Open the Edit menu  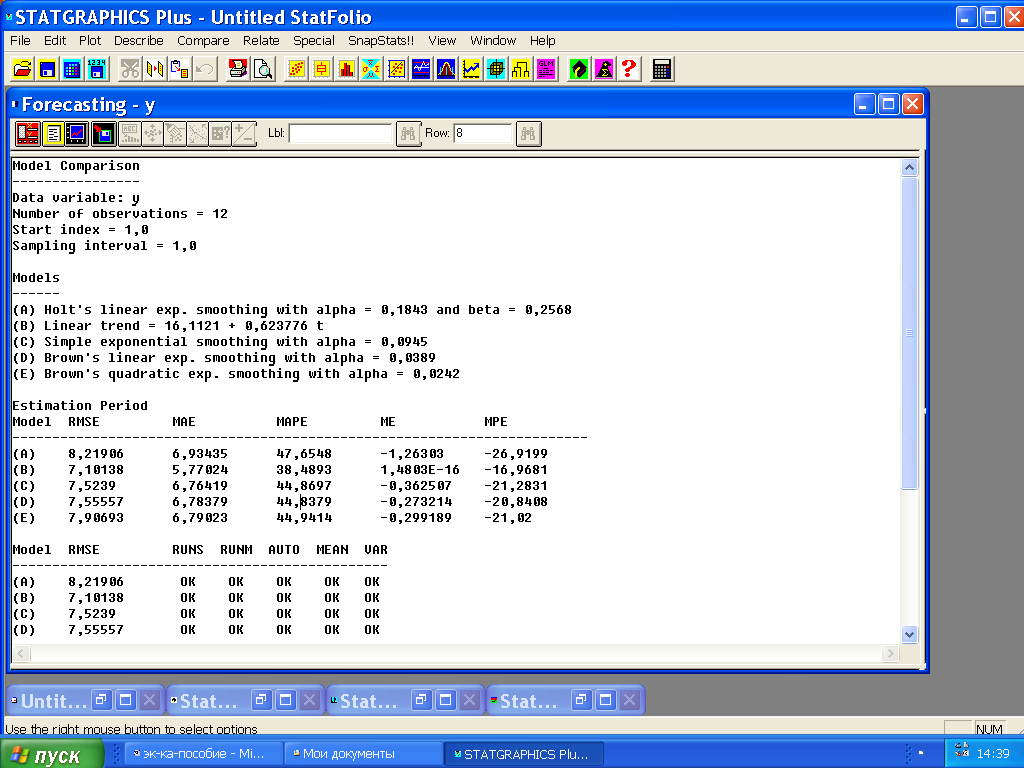[55, 40]
